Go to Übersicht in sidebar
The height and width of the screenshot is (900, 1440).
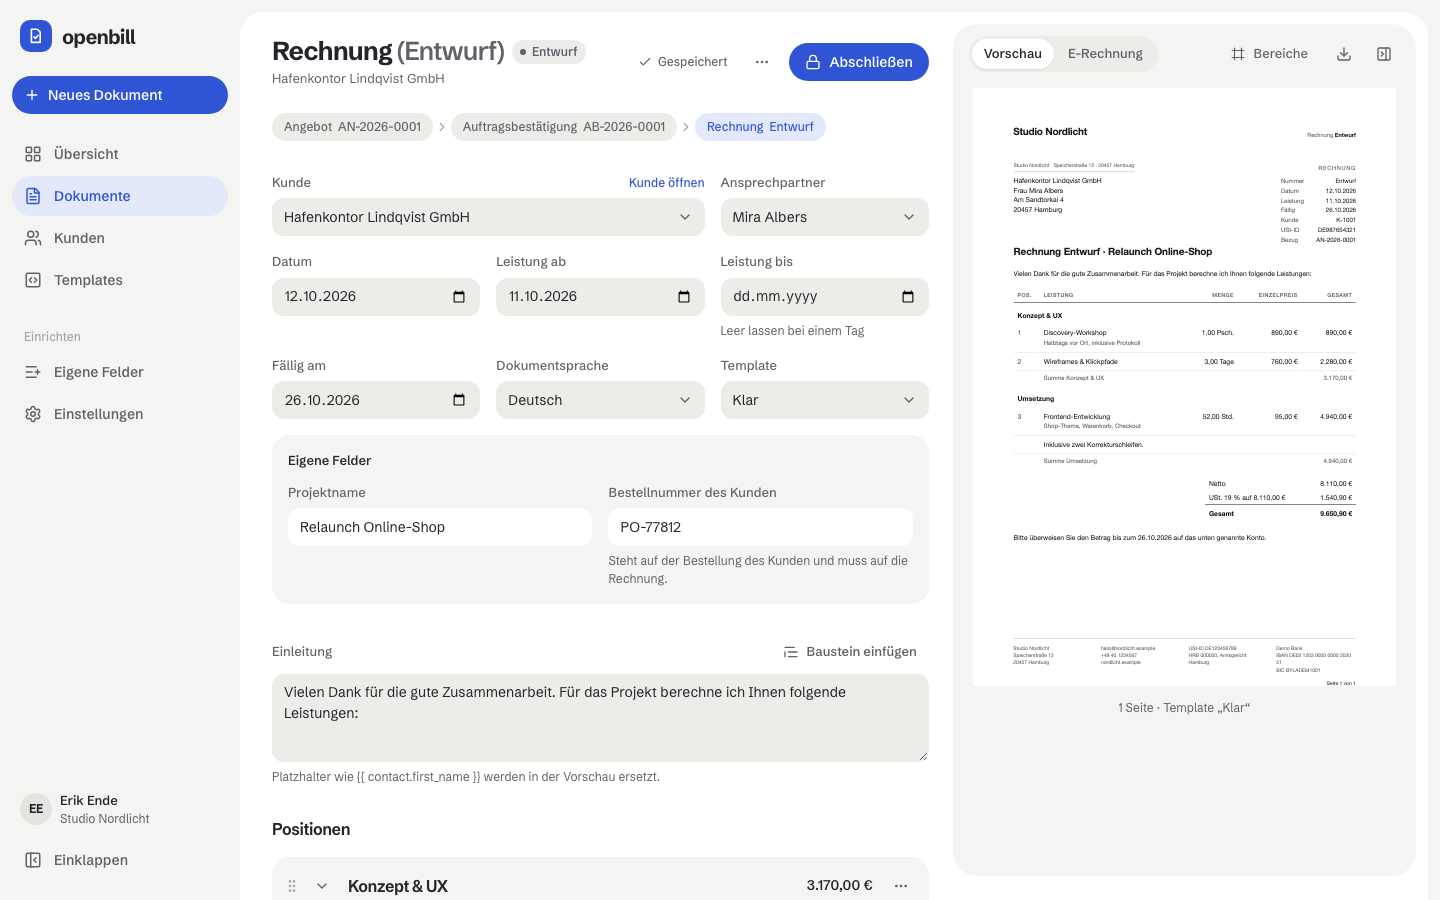coord(120,154)
